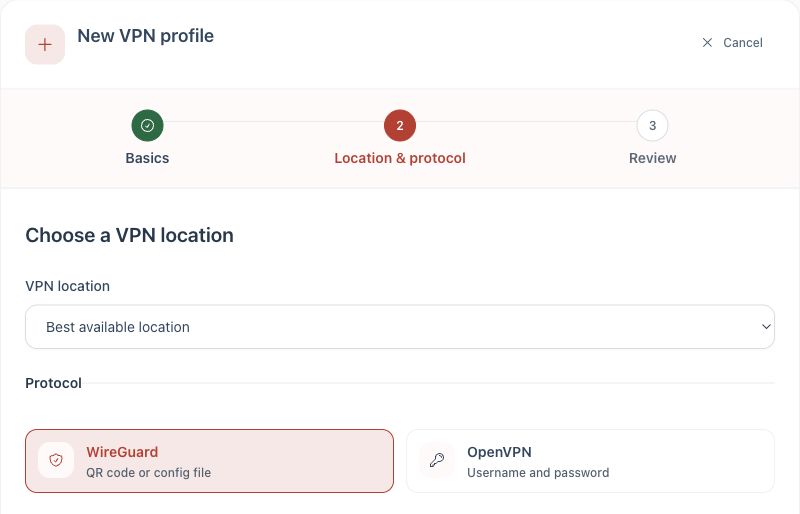Click the plus icon beside New VPN profile
Viewport: 800px width, 514px height.
coord(45,44)
